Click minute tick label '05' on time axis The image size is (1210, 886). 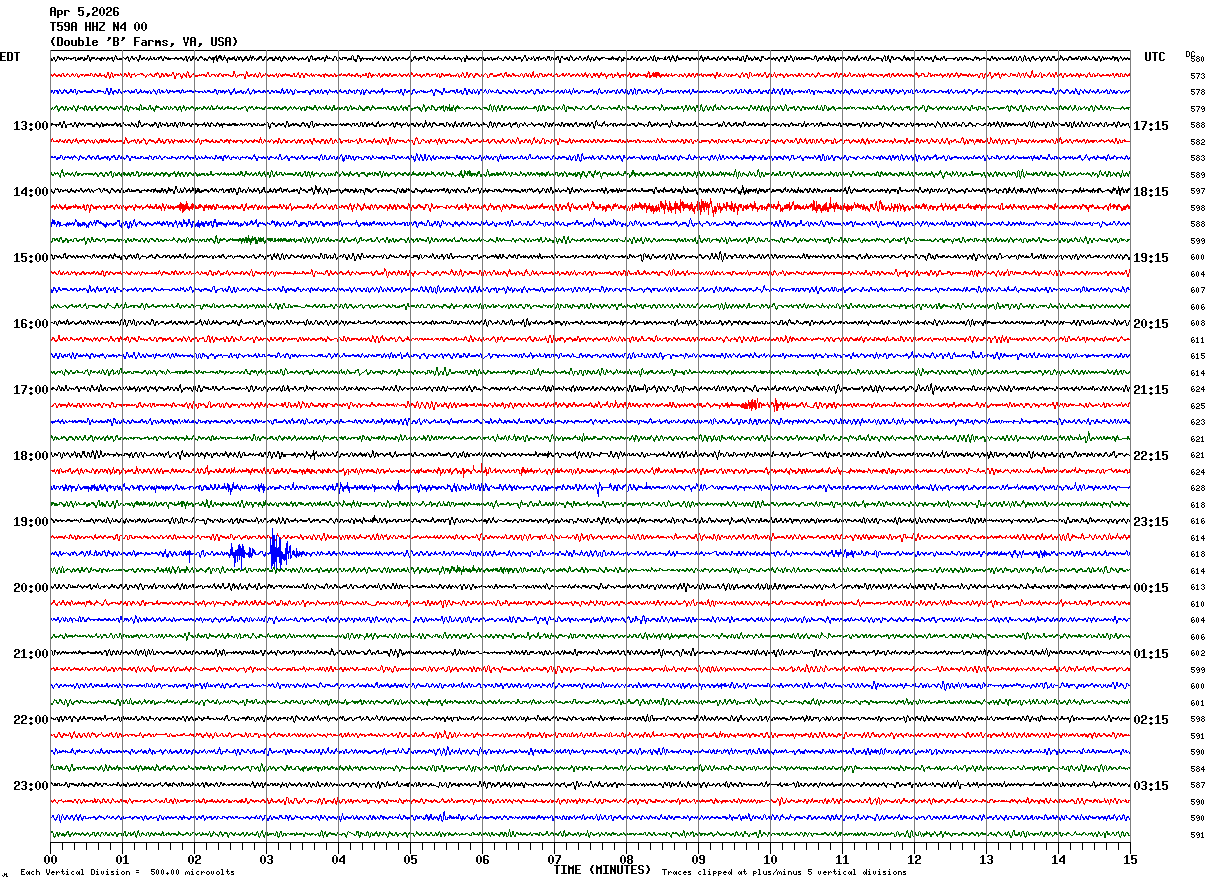click(x=410, y=859)
